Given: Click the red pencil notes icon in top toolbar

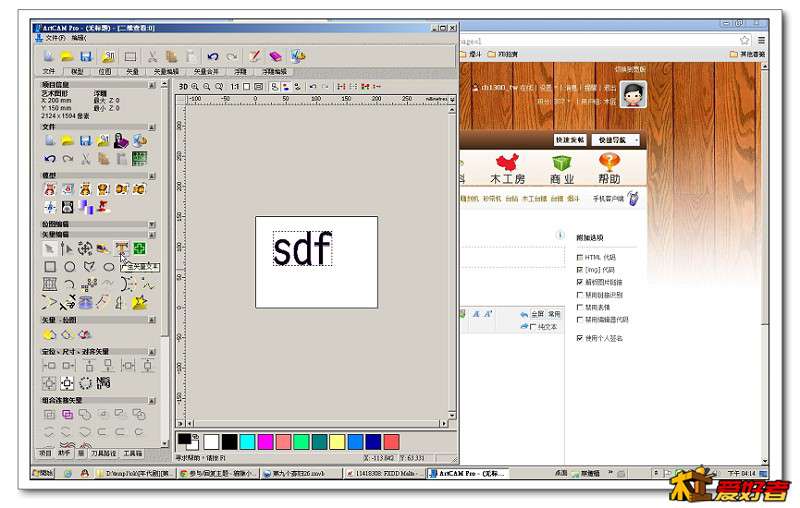Looking at the screenshot, I should [x=255, y=56].
